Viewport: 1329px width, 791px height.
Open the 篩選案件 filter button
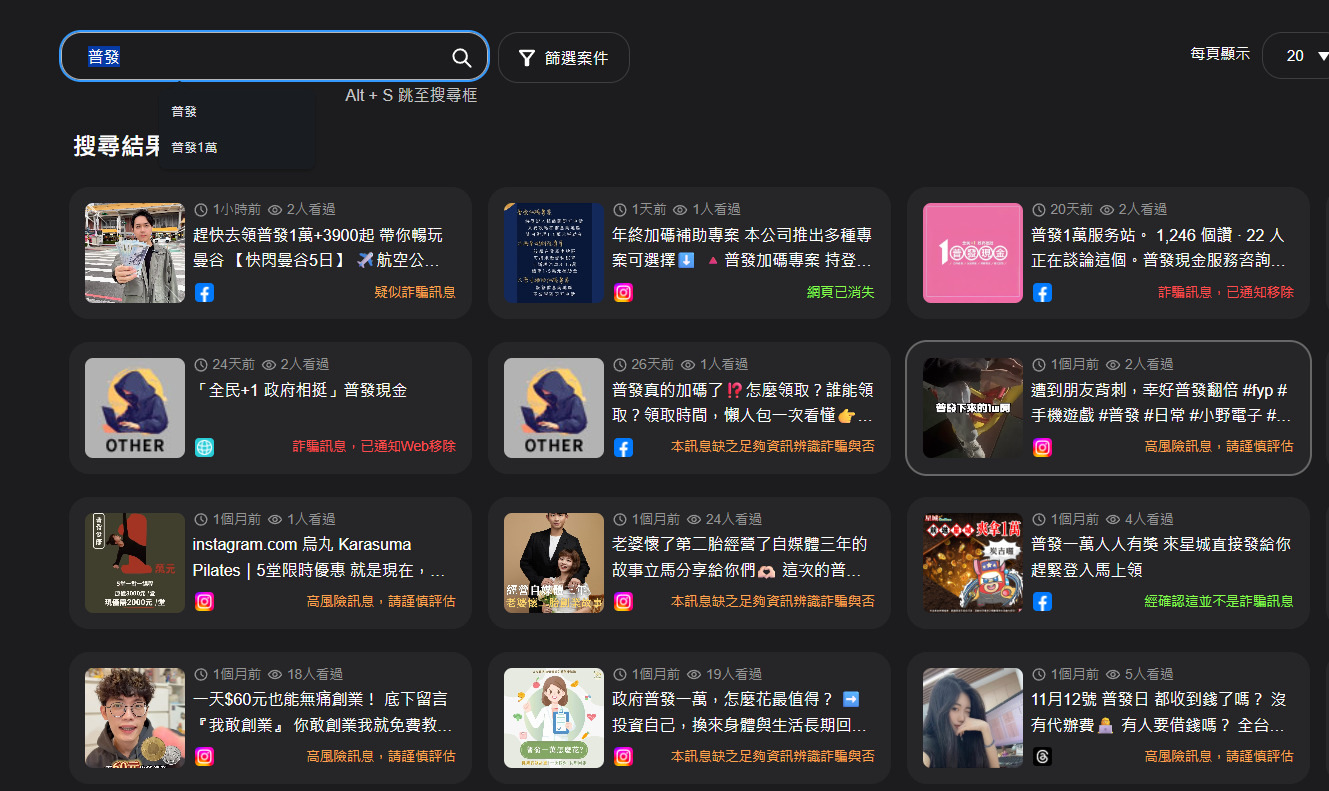pyautogui.click(x=564, y=58)
